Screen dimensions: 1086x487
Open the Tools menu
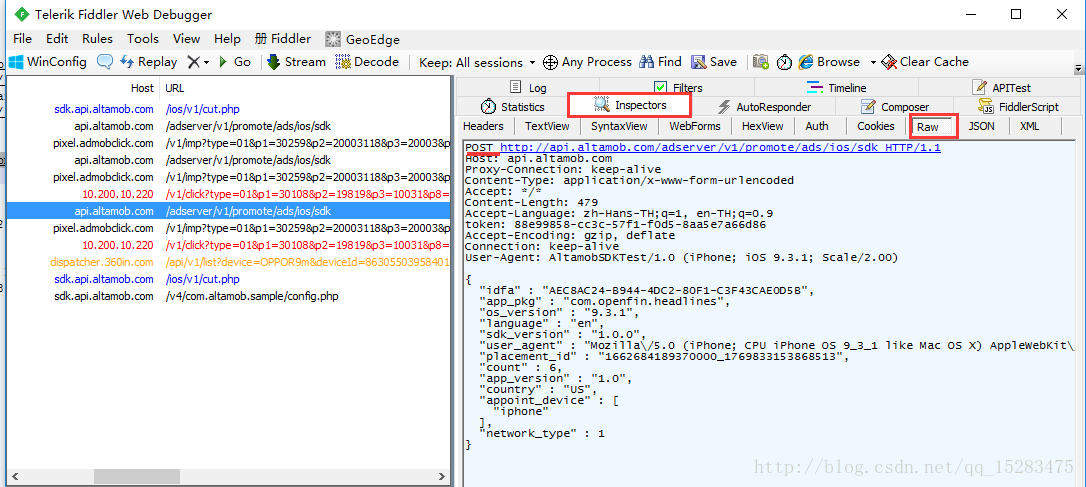143,39
